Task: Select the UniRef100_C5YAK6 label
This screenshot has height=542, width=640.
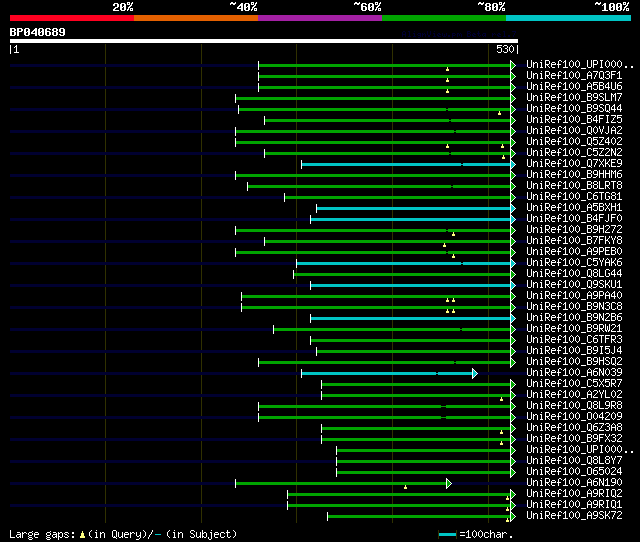Action: pyautogui.click(x=574, y=263)
